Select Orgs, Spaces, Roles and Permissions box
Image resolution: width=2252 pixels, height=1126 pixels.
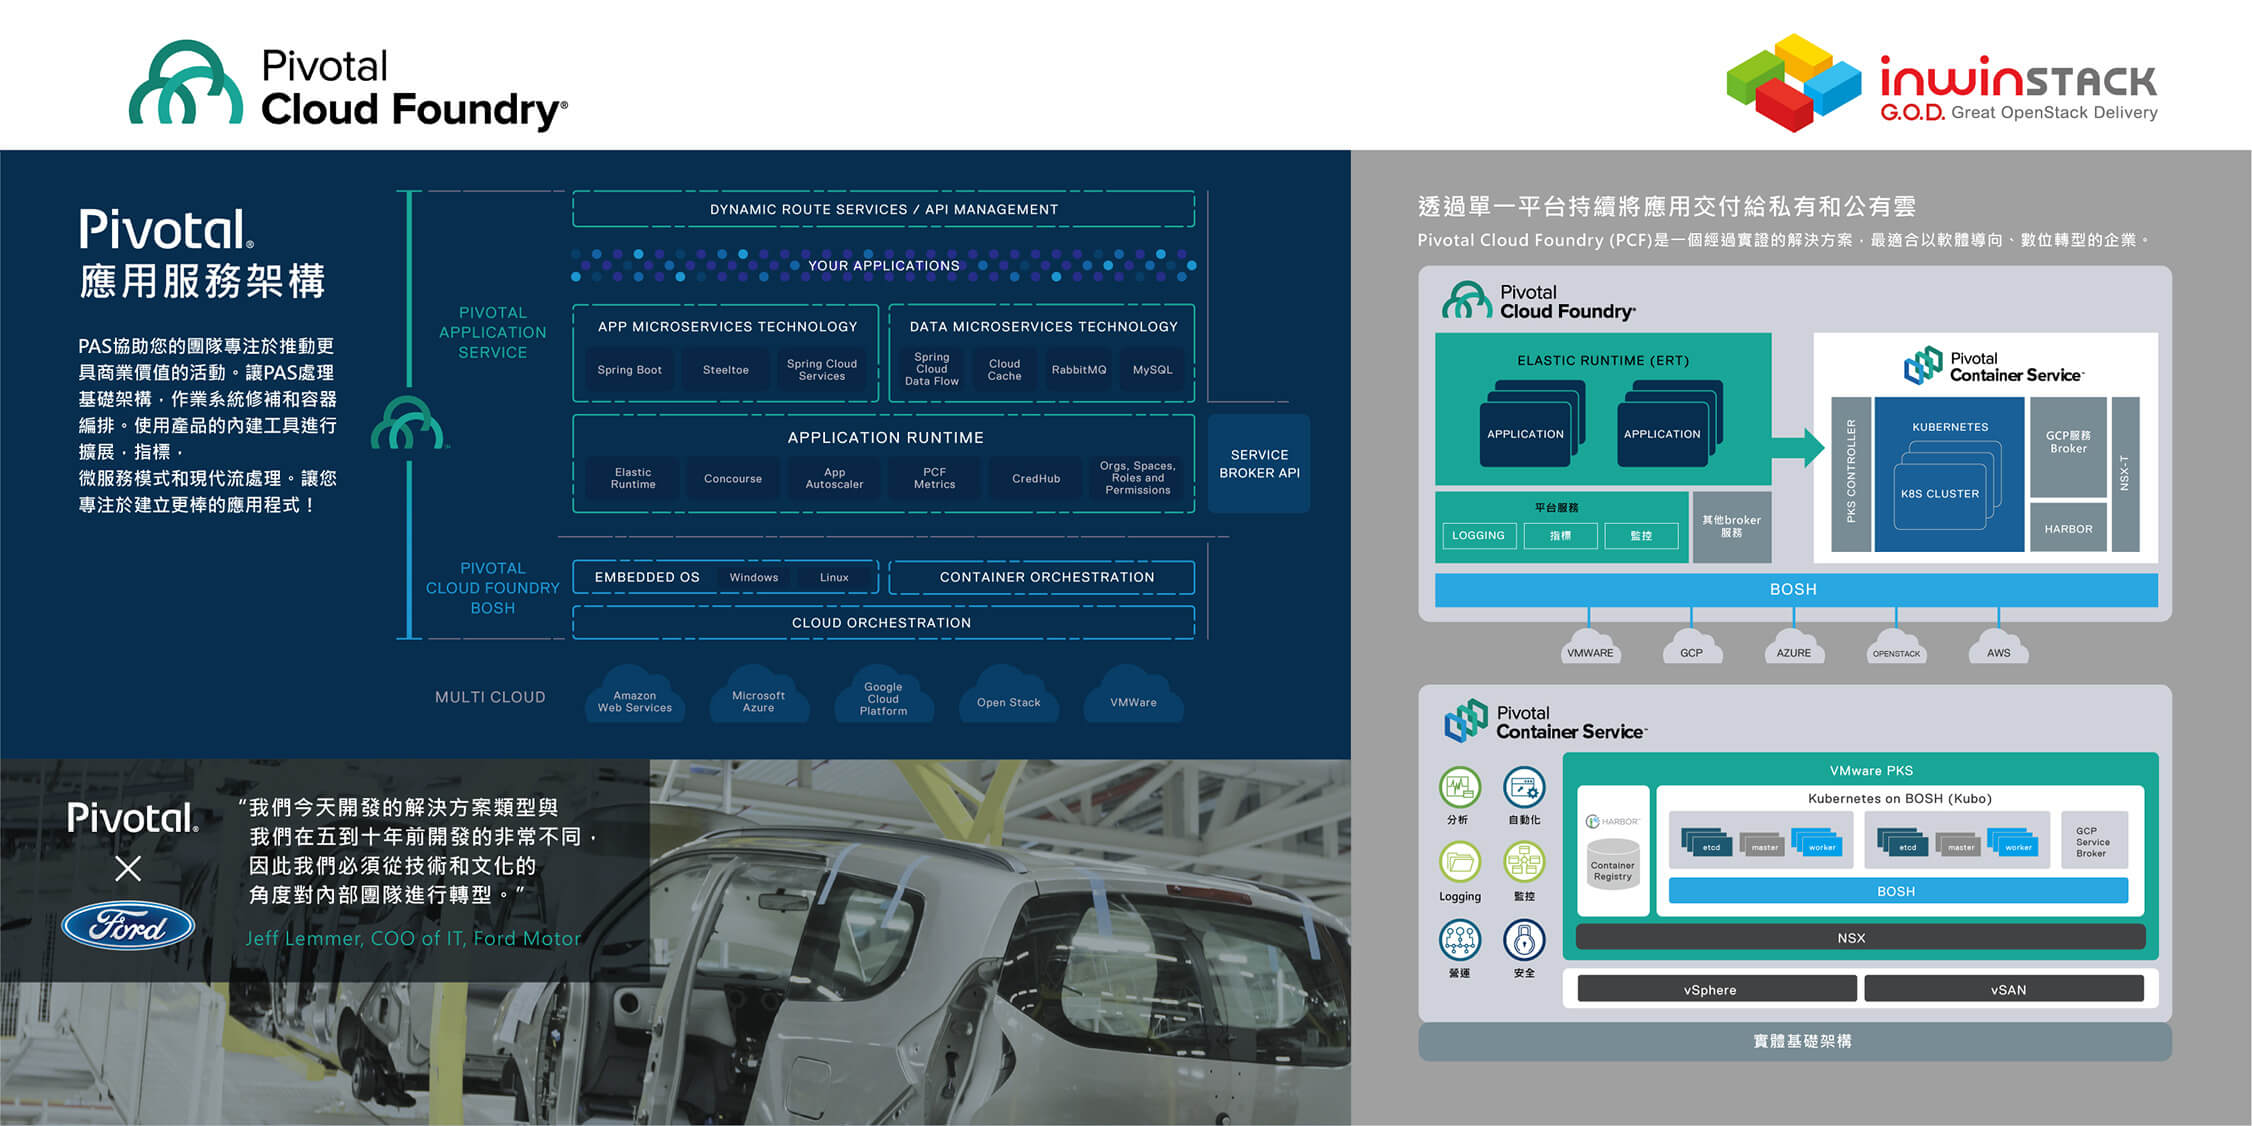(x=1137, y=478)
